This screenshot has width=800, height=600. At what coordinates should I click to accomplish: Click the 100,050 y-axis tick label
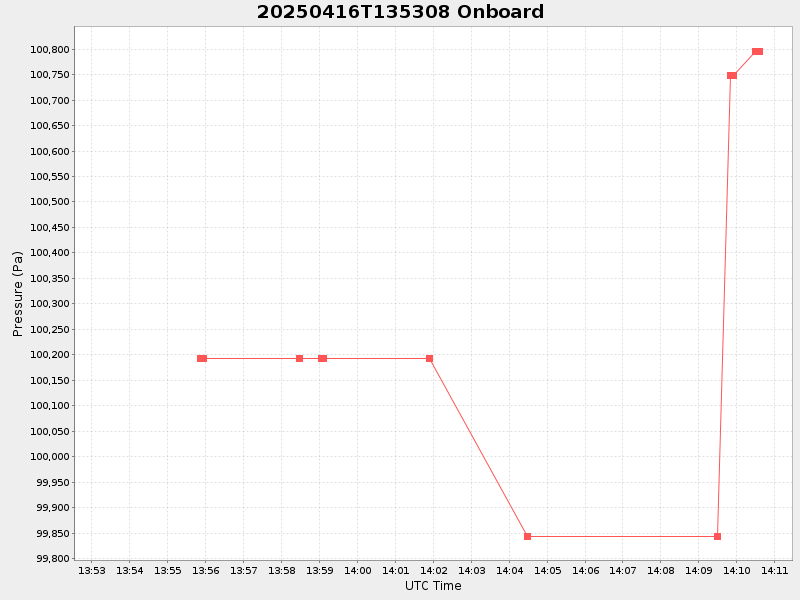49,432
